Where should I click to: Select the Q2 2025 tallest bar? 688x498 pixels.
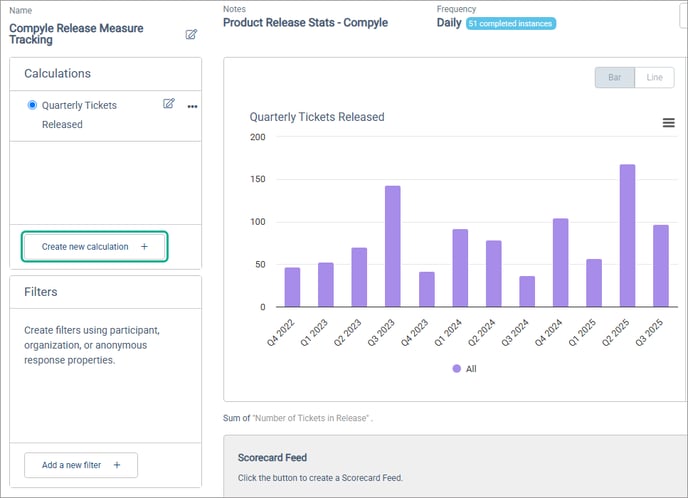point(627,236)
